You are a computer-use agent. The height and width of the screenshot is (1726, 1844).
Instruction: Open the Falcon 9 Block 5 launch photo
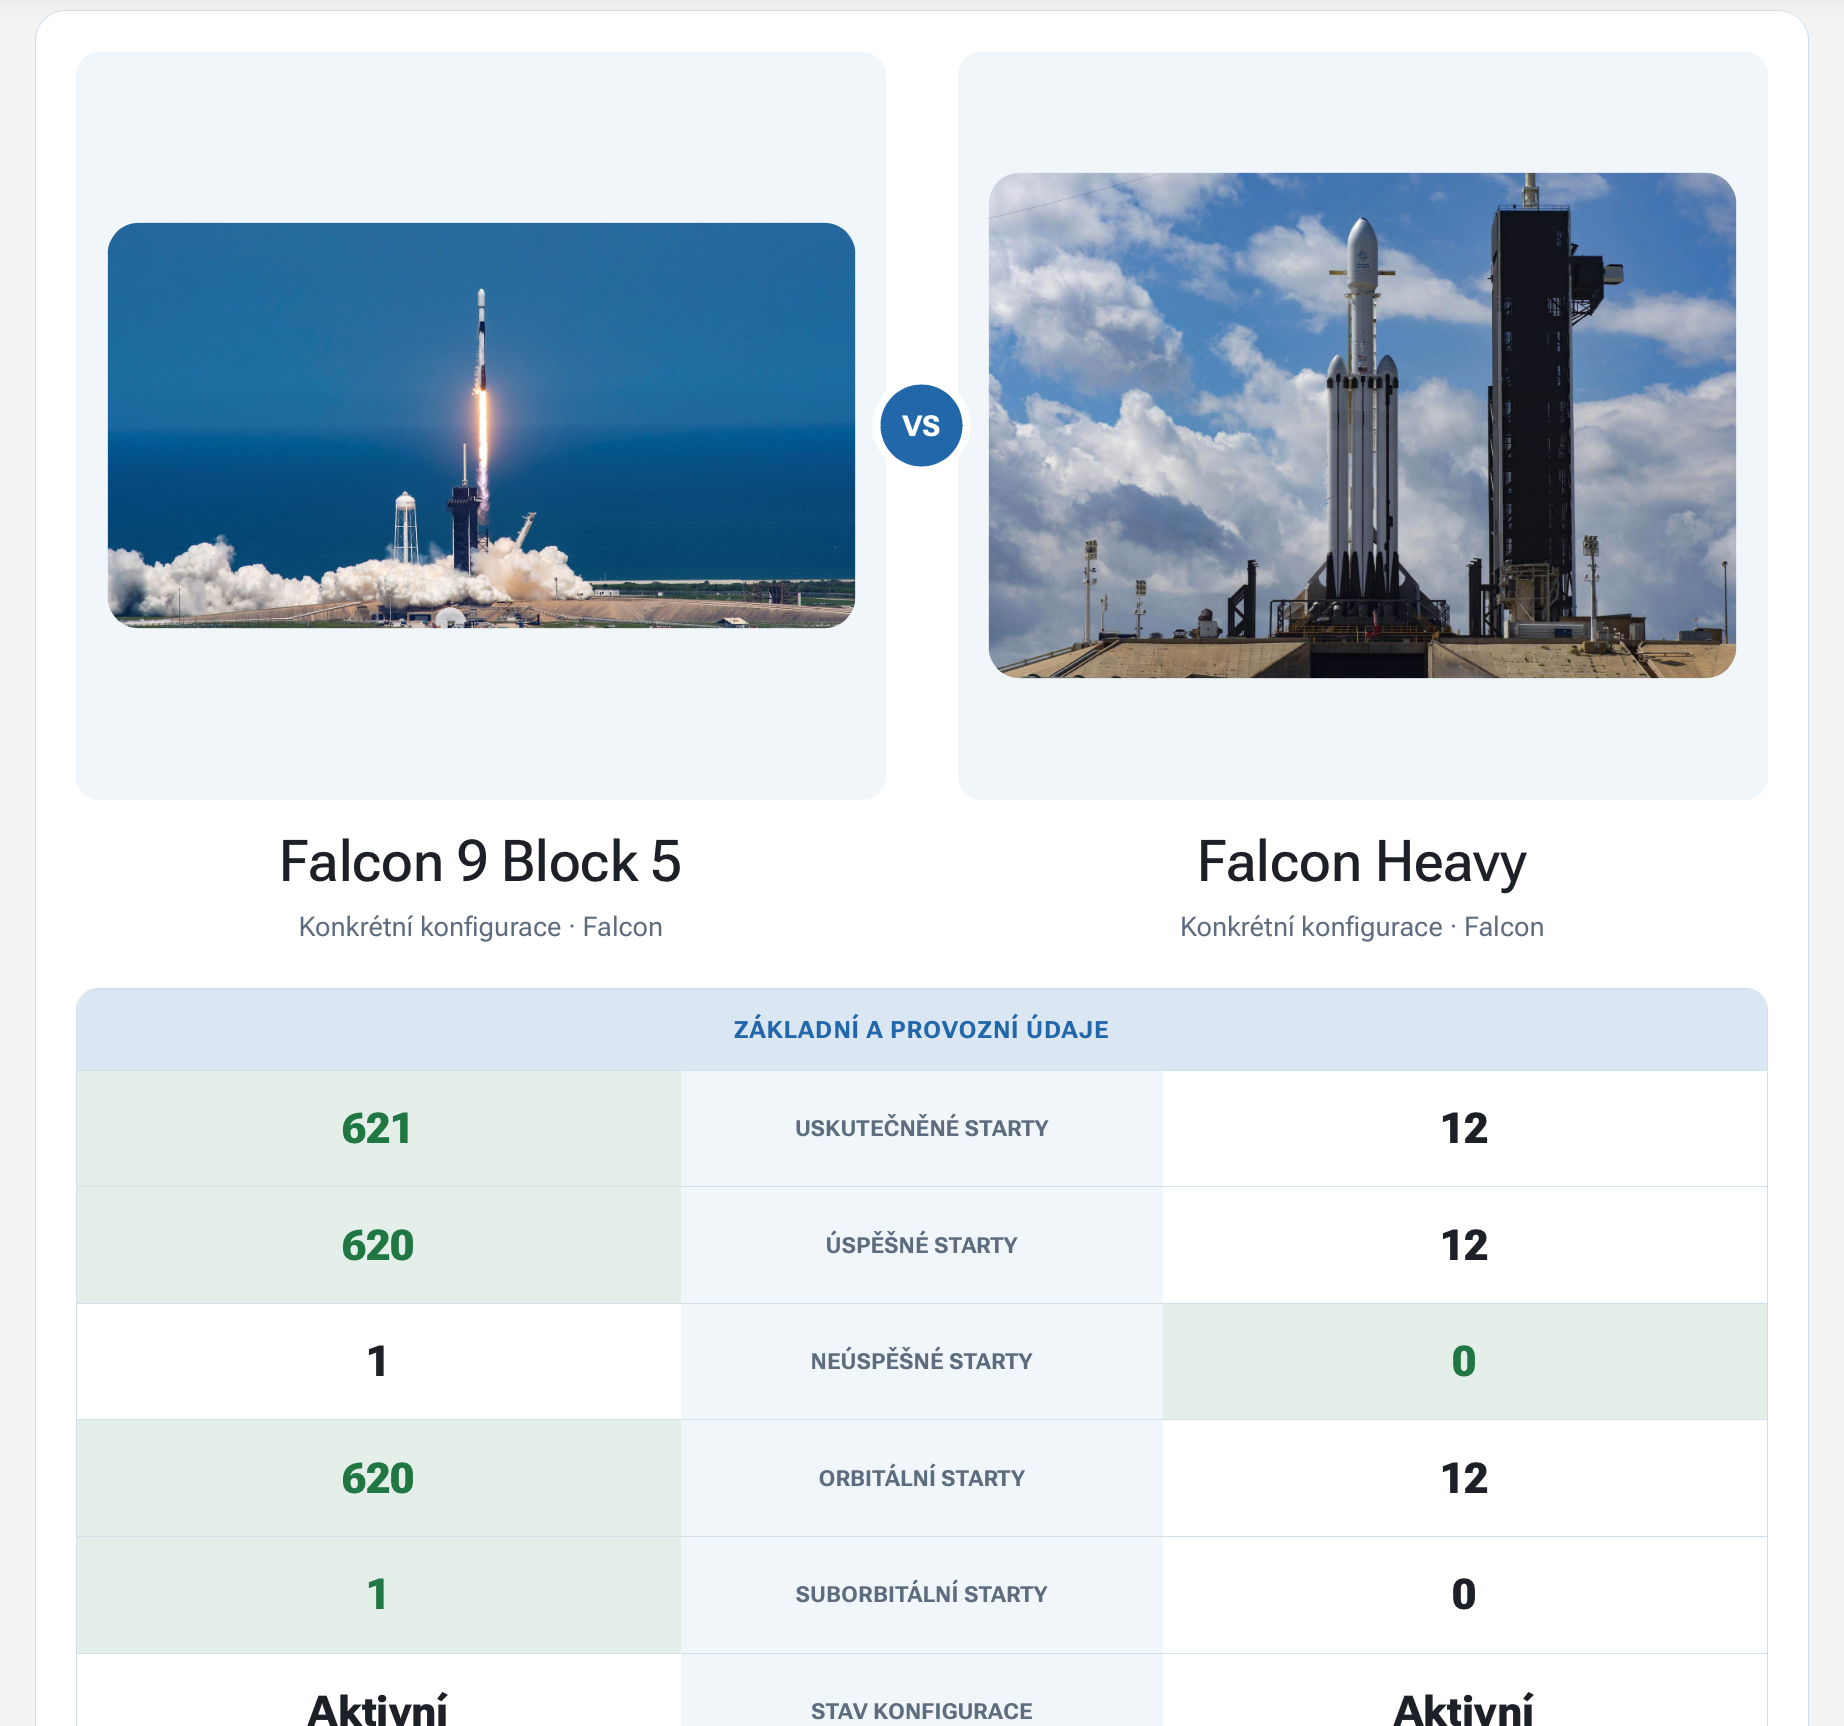(481, 425)
